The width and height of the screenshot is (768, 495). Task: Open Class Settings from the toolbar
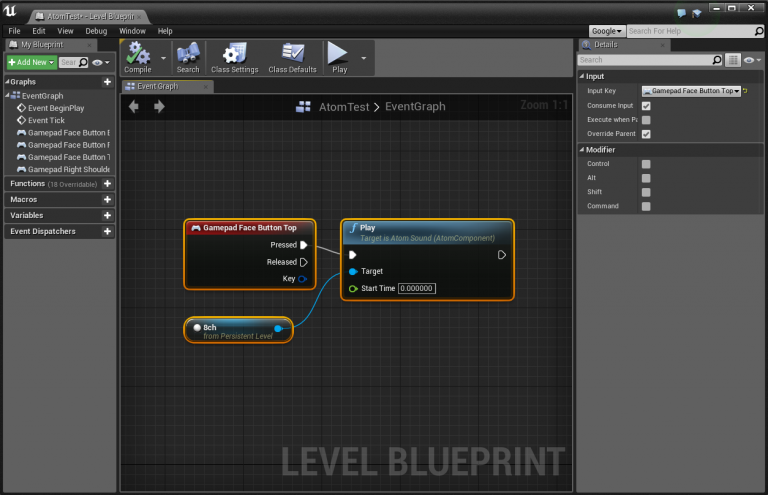click(234, 56)
